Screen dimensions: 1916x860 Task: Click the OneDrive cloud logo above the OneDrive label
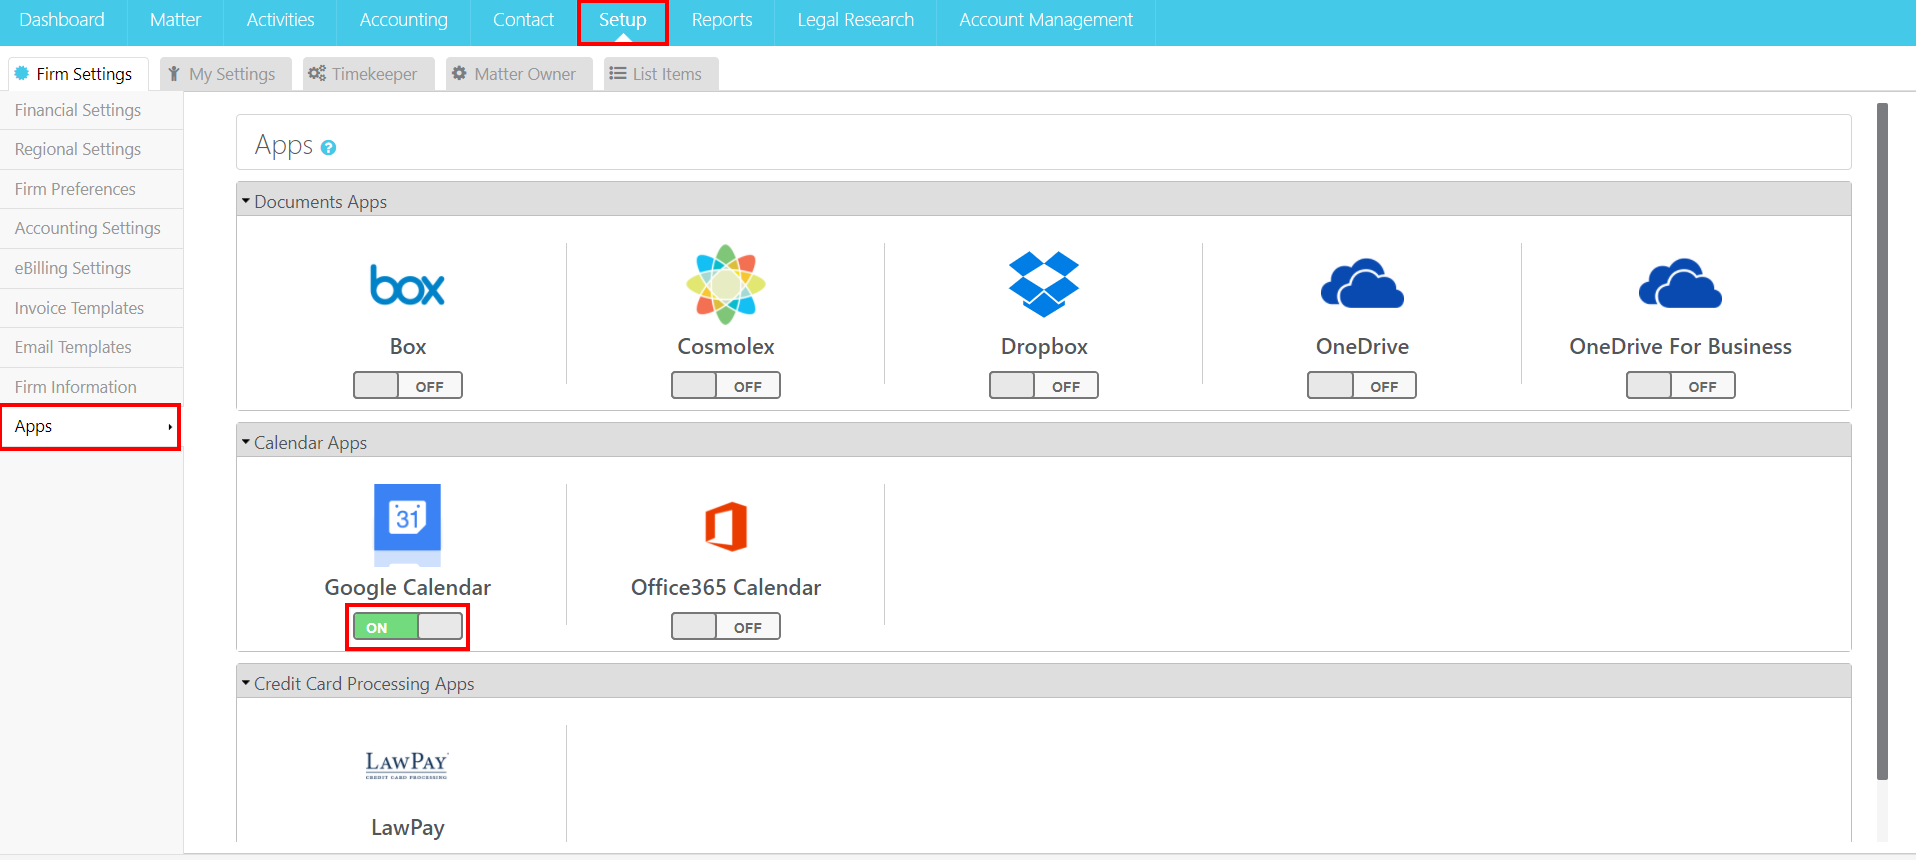[1362, 284]
